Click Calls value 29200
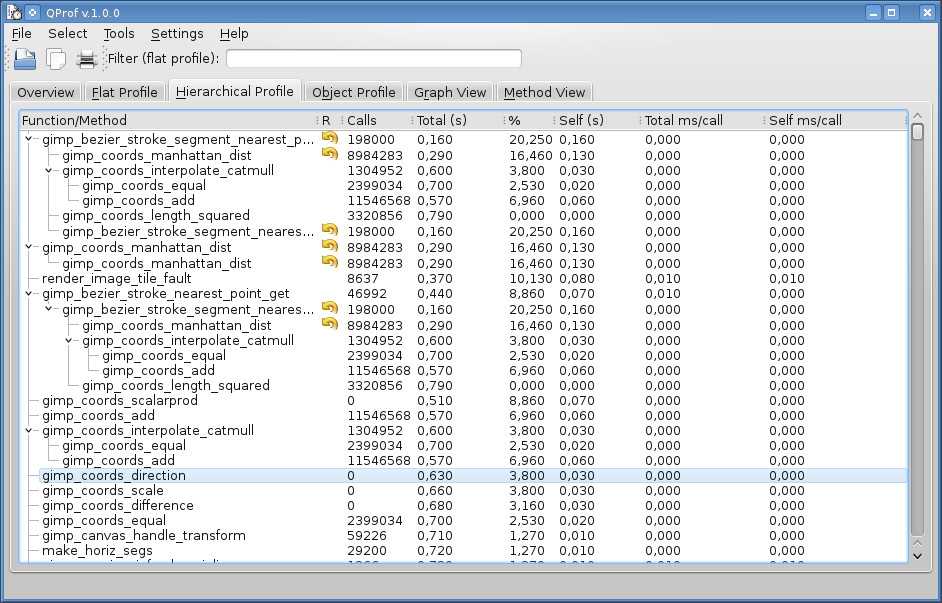The width and height of the screenshot is (942, 603). click(x=367, y=551)
